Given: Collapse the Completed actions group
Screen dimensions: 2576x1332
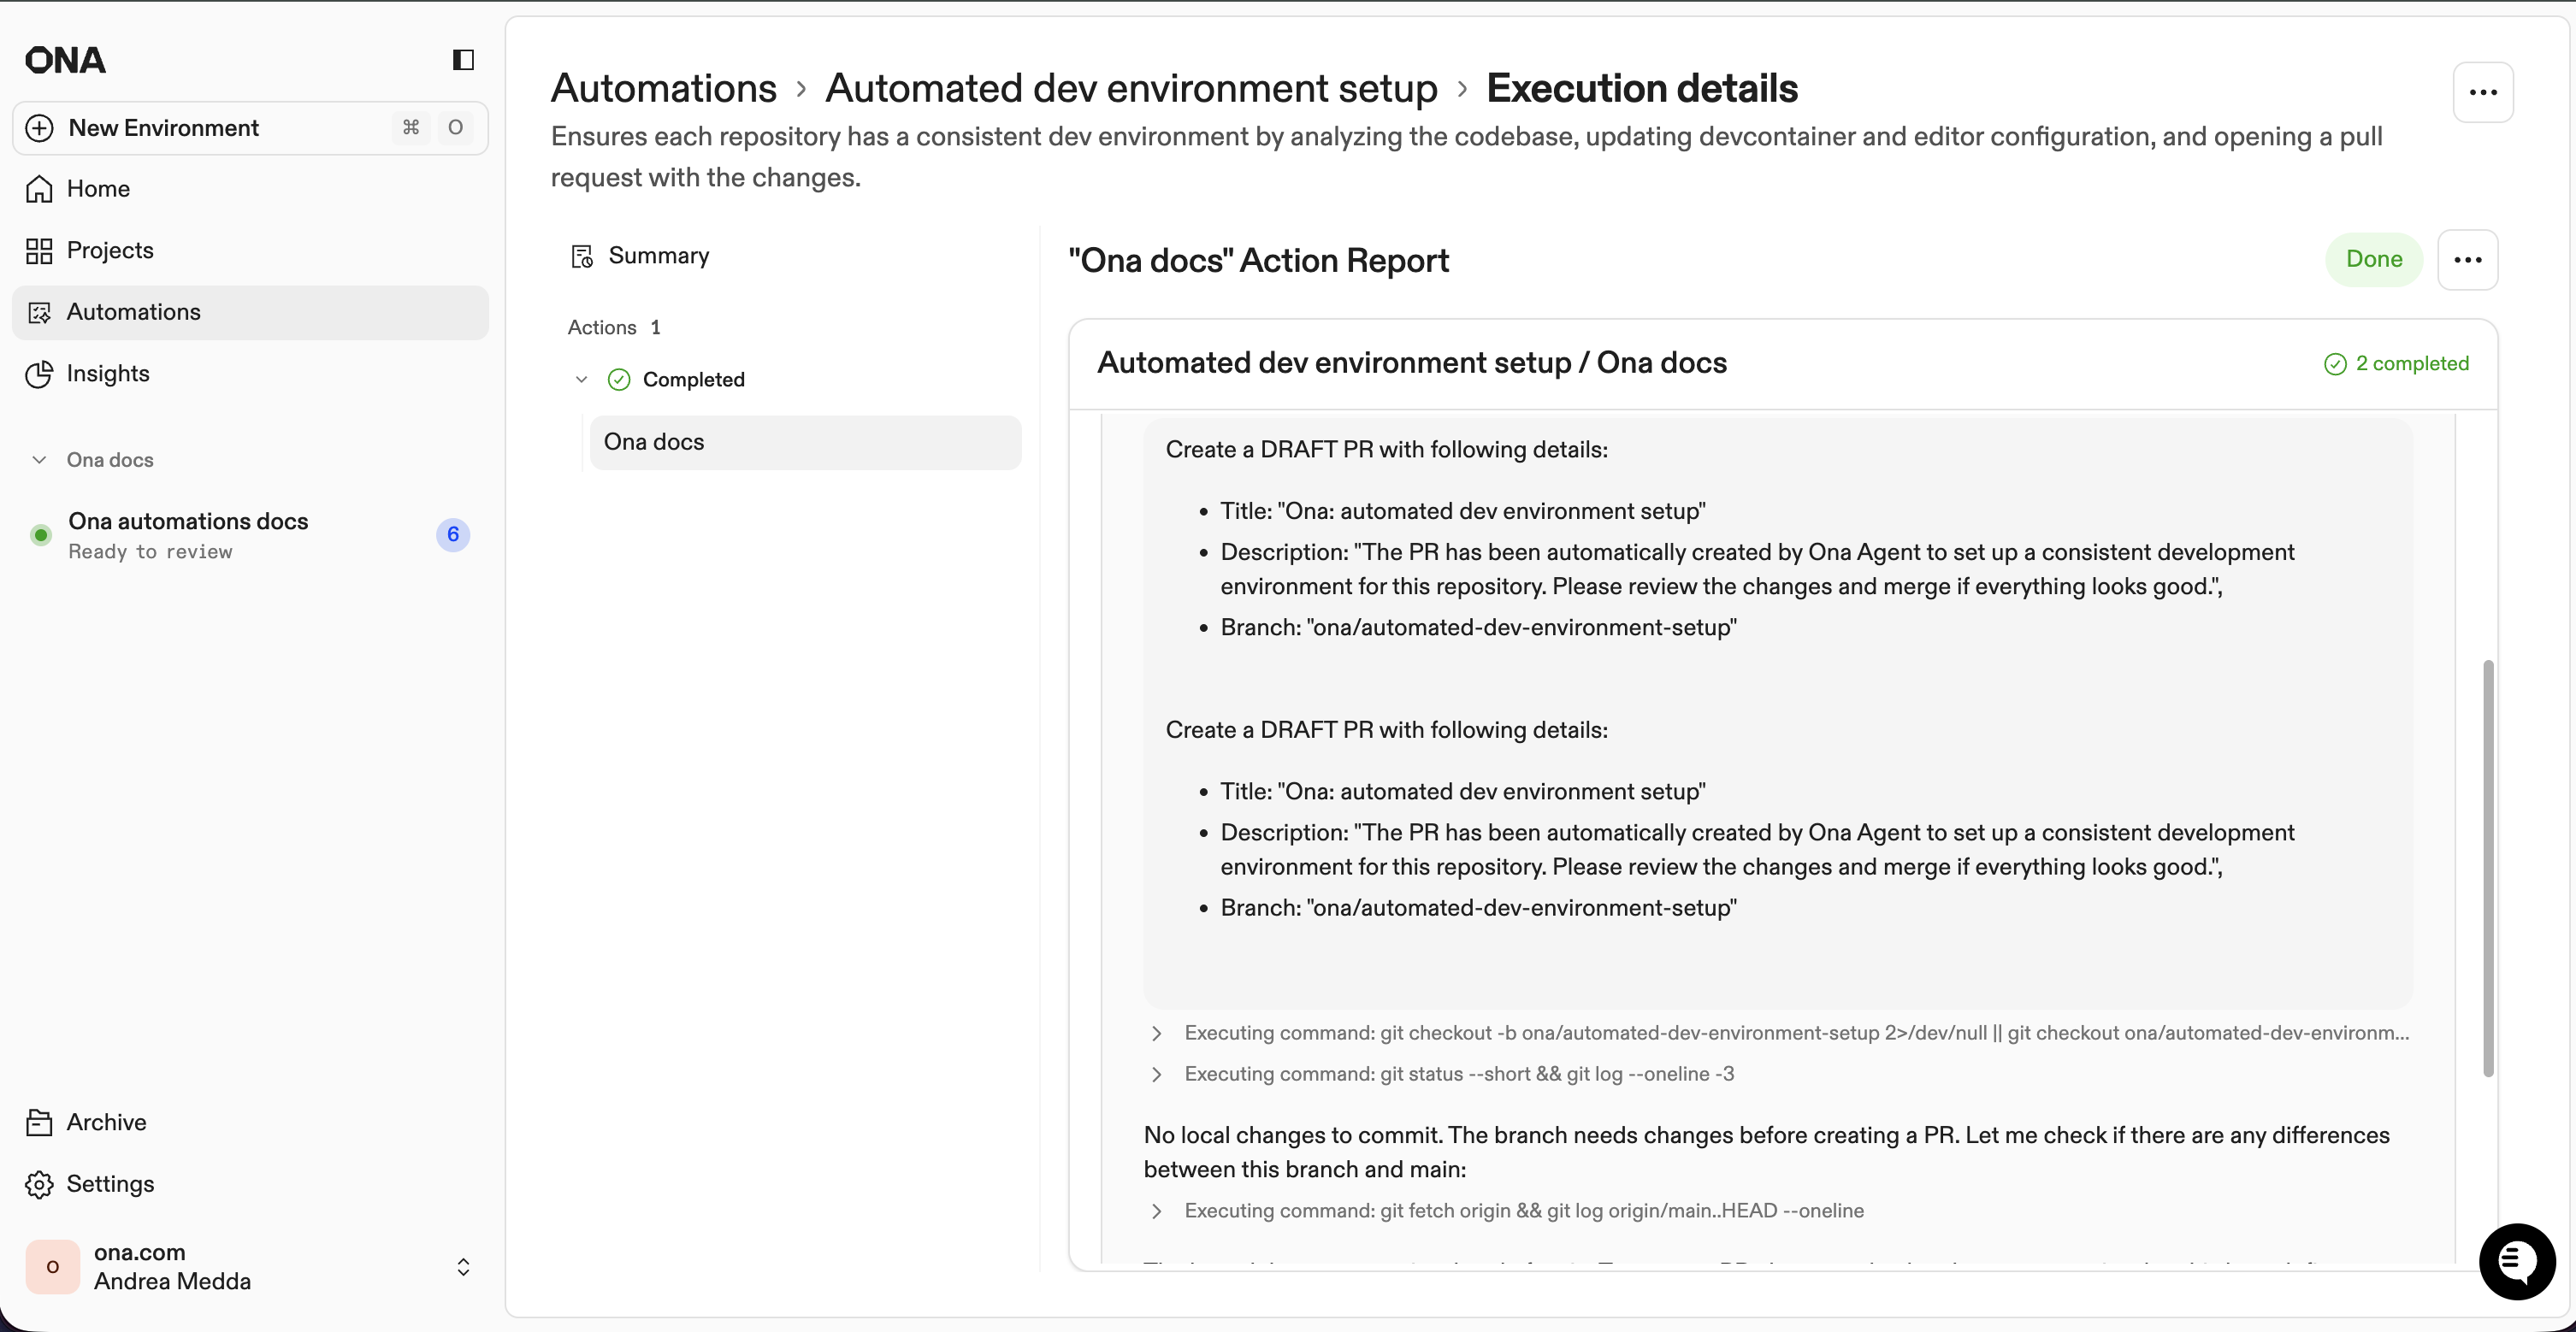Looking at the screenshot, I should coord(581,379).
